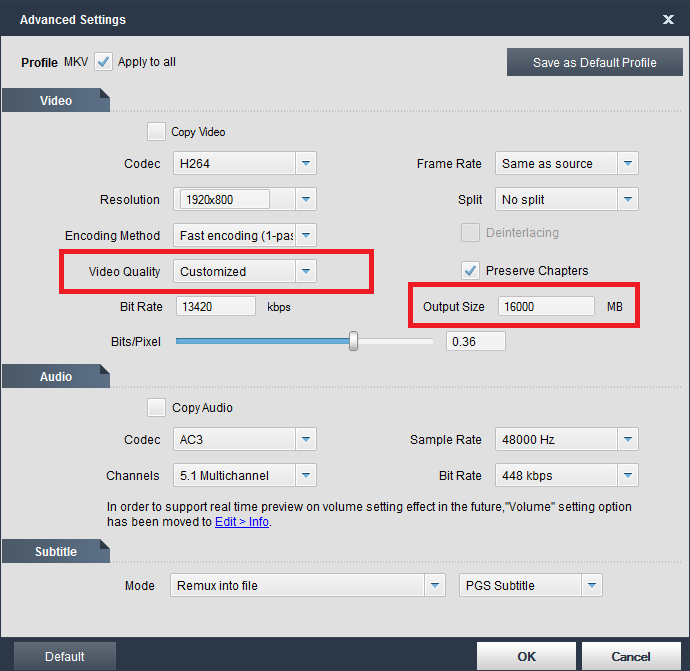
Task: Open the Encoding Method dropdown
Action: (306, 236)
